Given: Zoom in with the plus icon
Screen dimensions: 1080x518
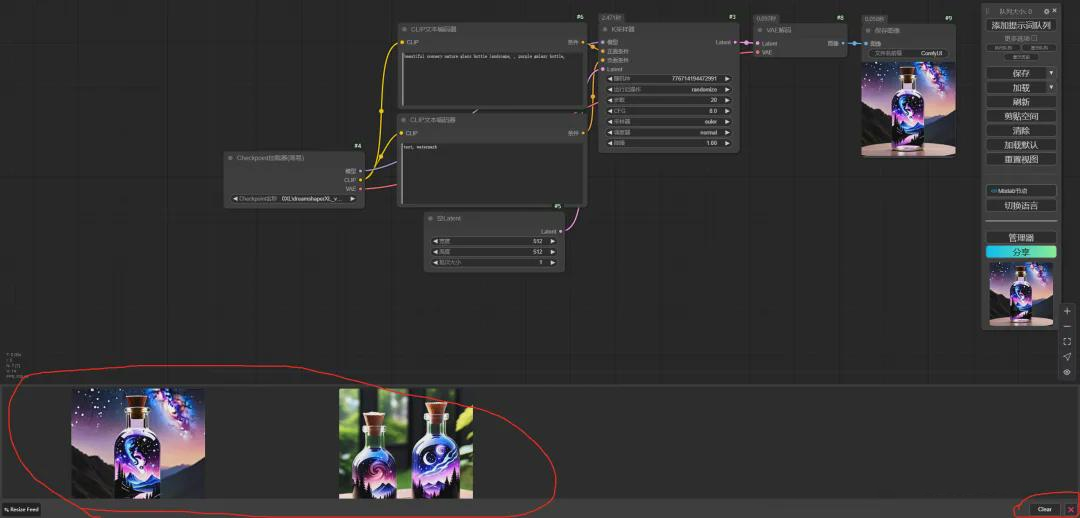Looking at the screenshot, I should click(x=1067, y=311).
